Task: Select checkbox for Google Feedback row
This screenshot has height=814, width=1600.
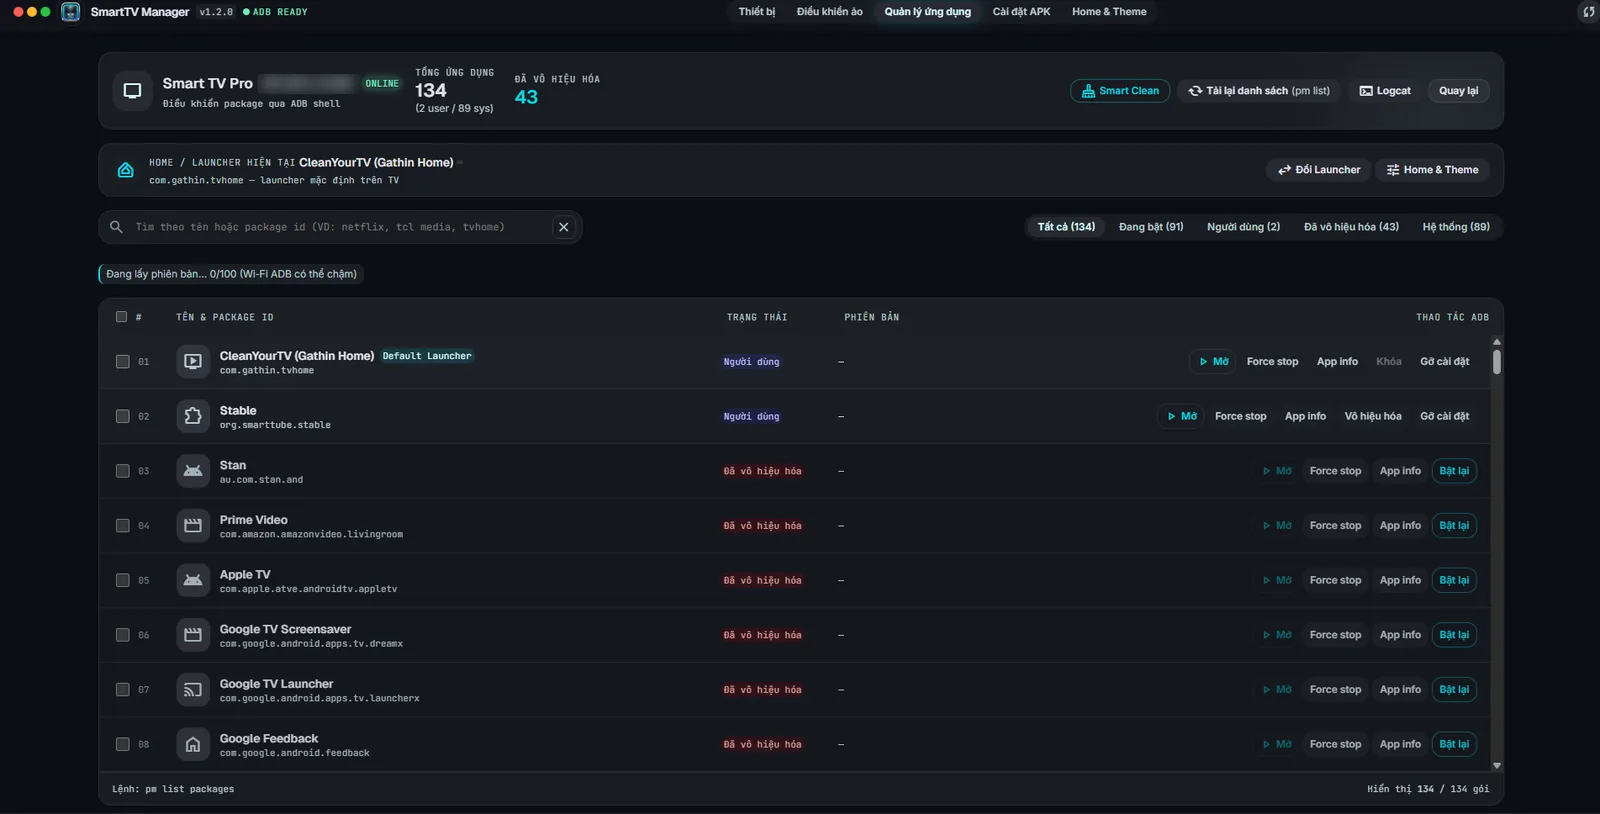Action: 122,744
